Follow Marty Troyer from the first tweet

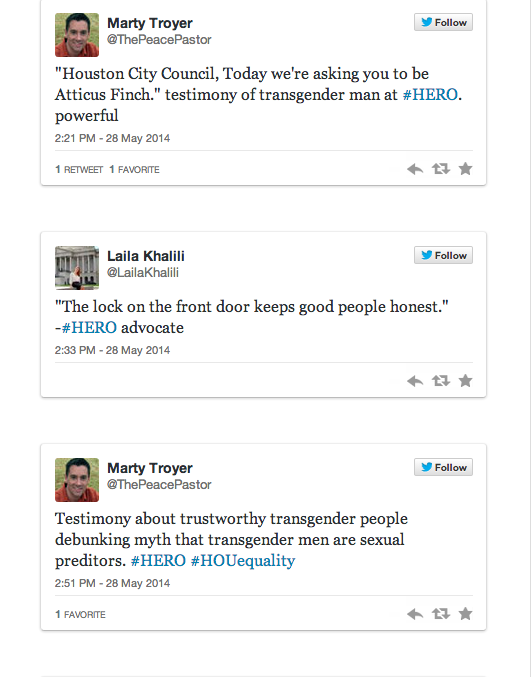(443, 22)
